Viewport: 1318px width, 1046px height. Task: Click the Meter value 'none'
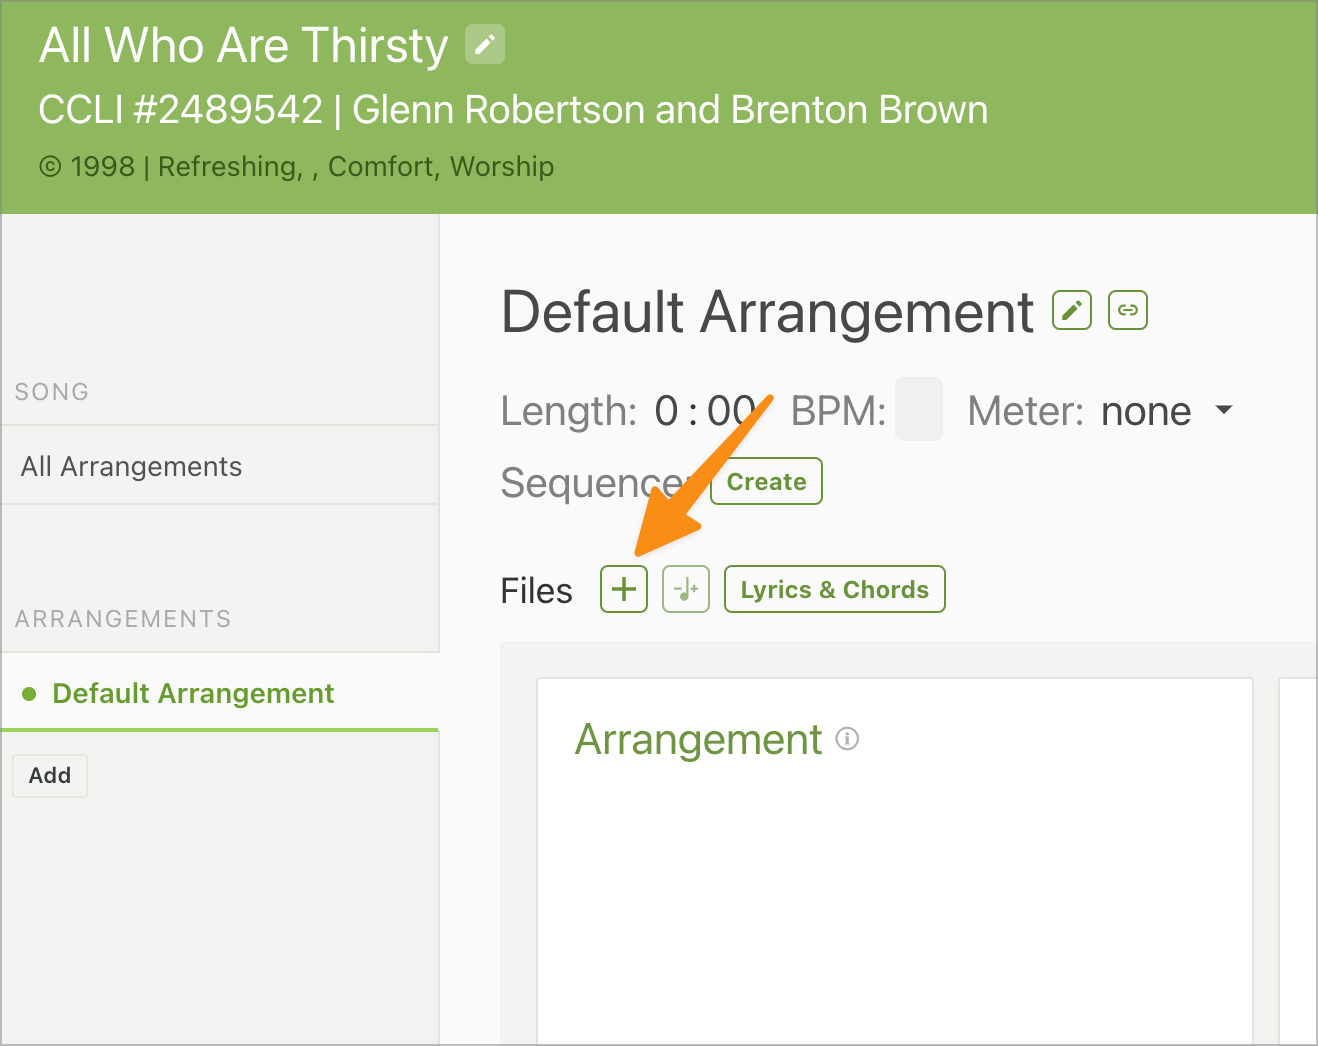(x=1146, y=411)
